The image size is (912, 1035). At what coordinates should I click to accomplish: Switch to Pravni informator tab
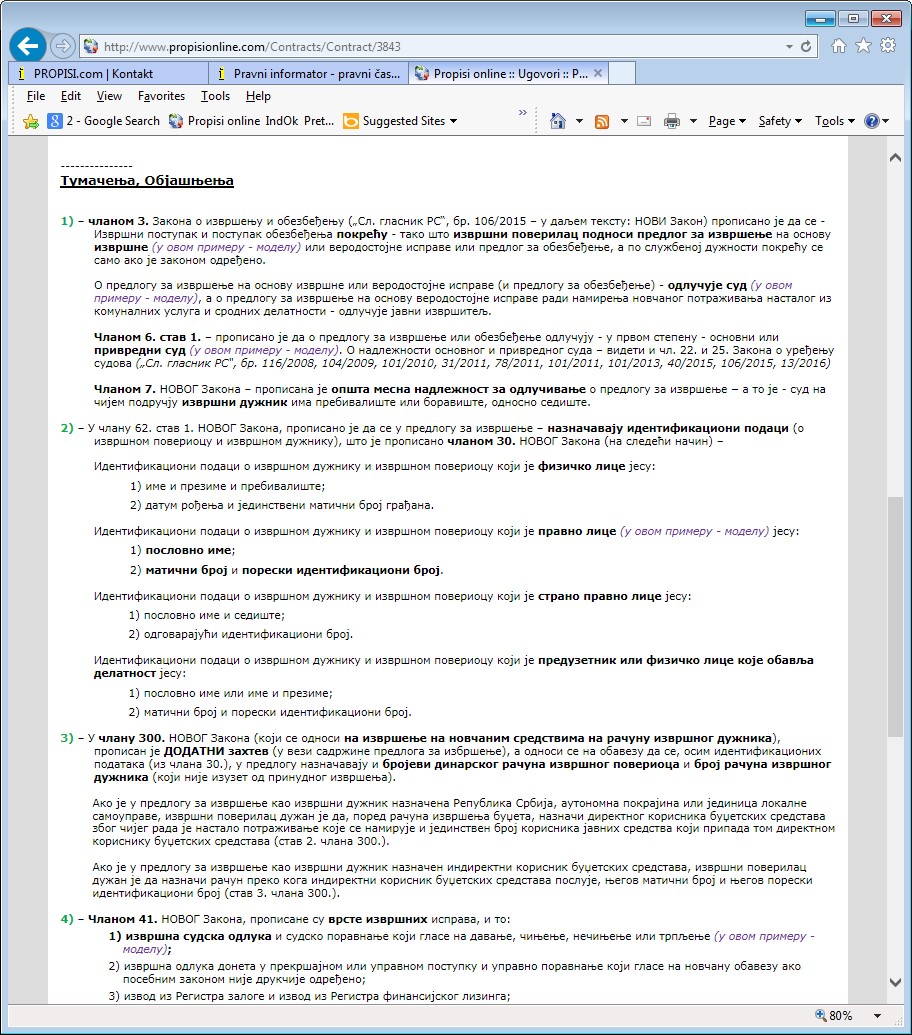click(308, 73)
